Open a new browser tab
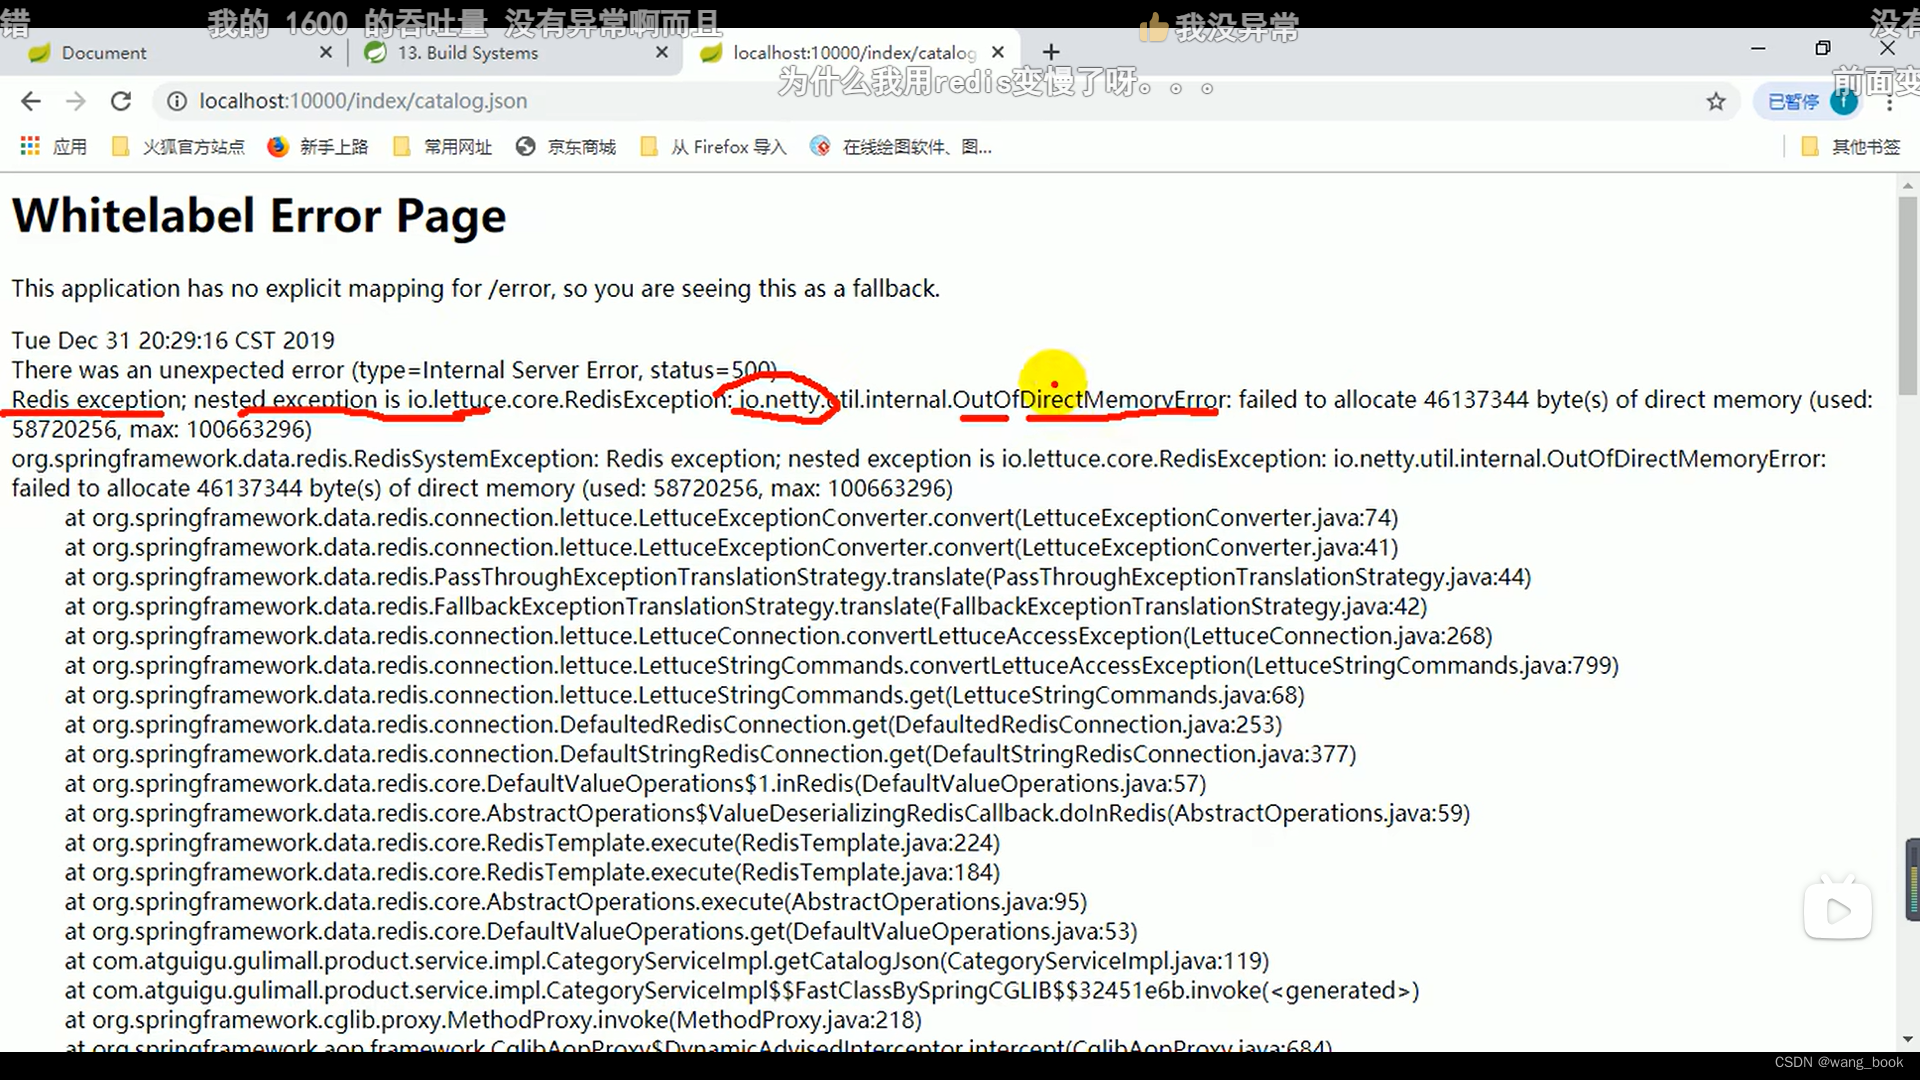Image resolution: width=1920 pixels, height=1080 pixels. point(1051,52)
